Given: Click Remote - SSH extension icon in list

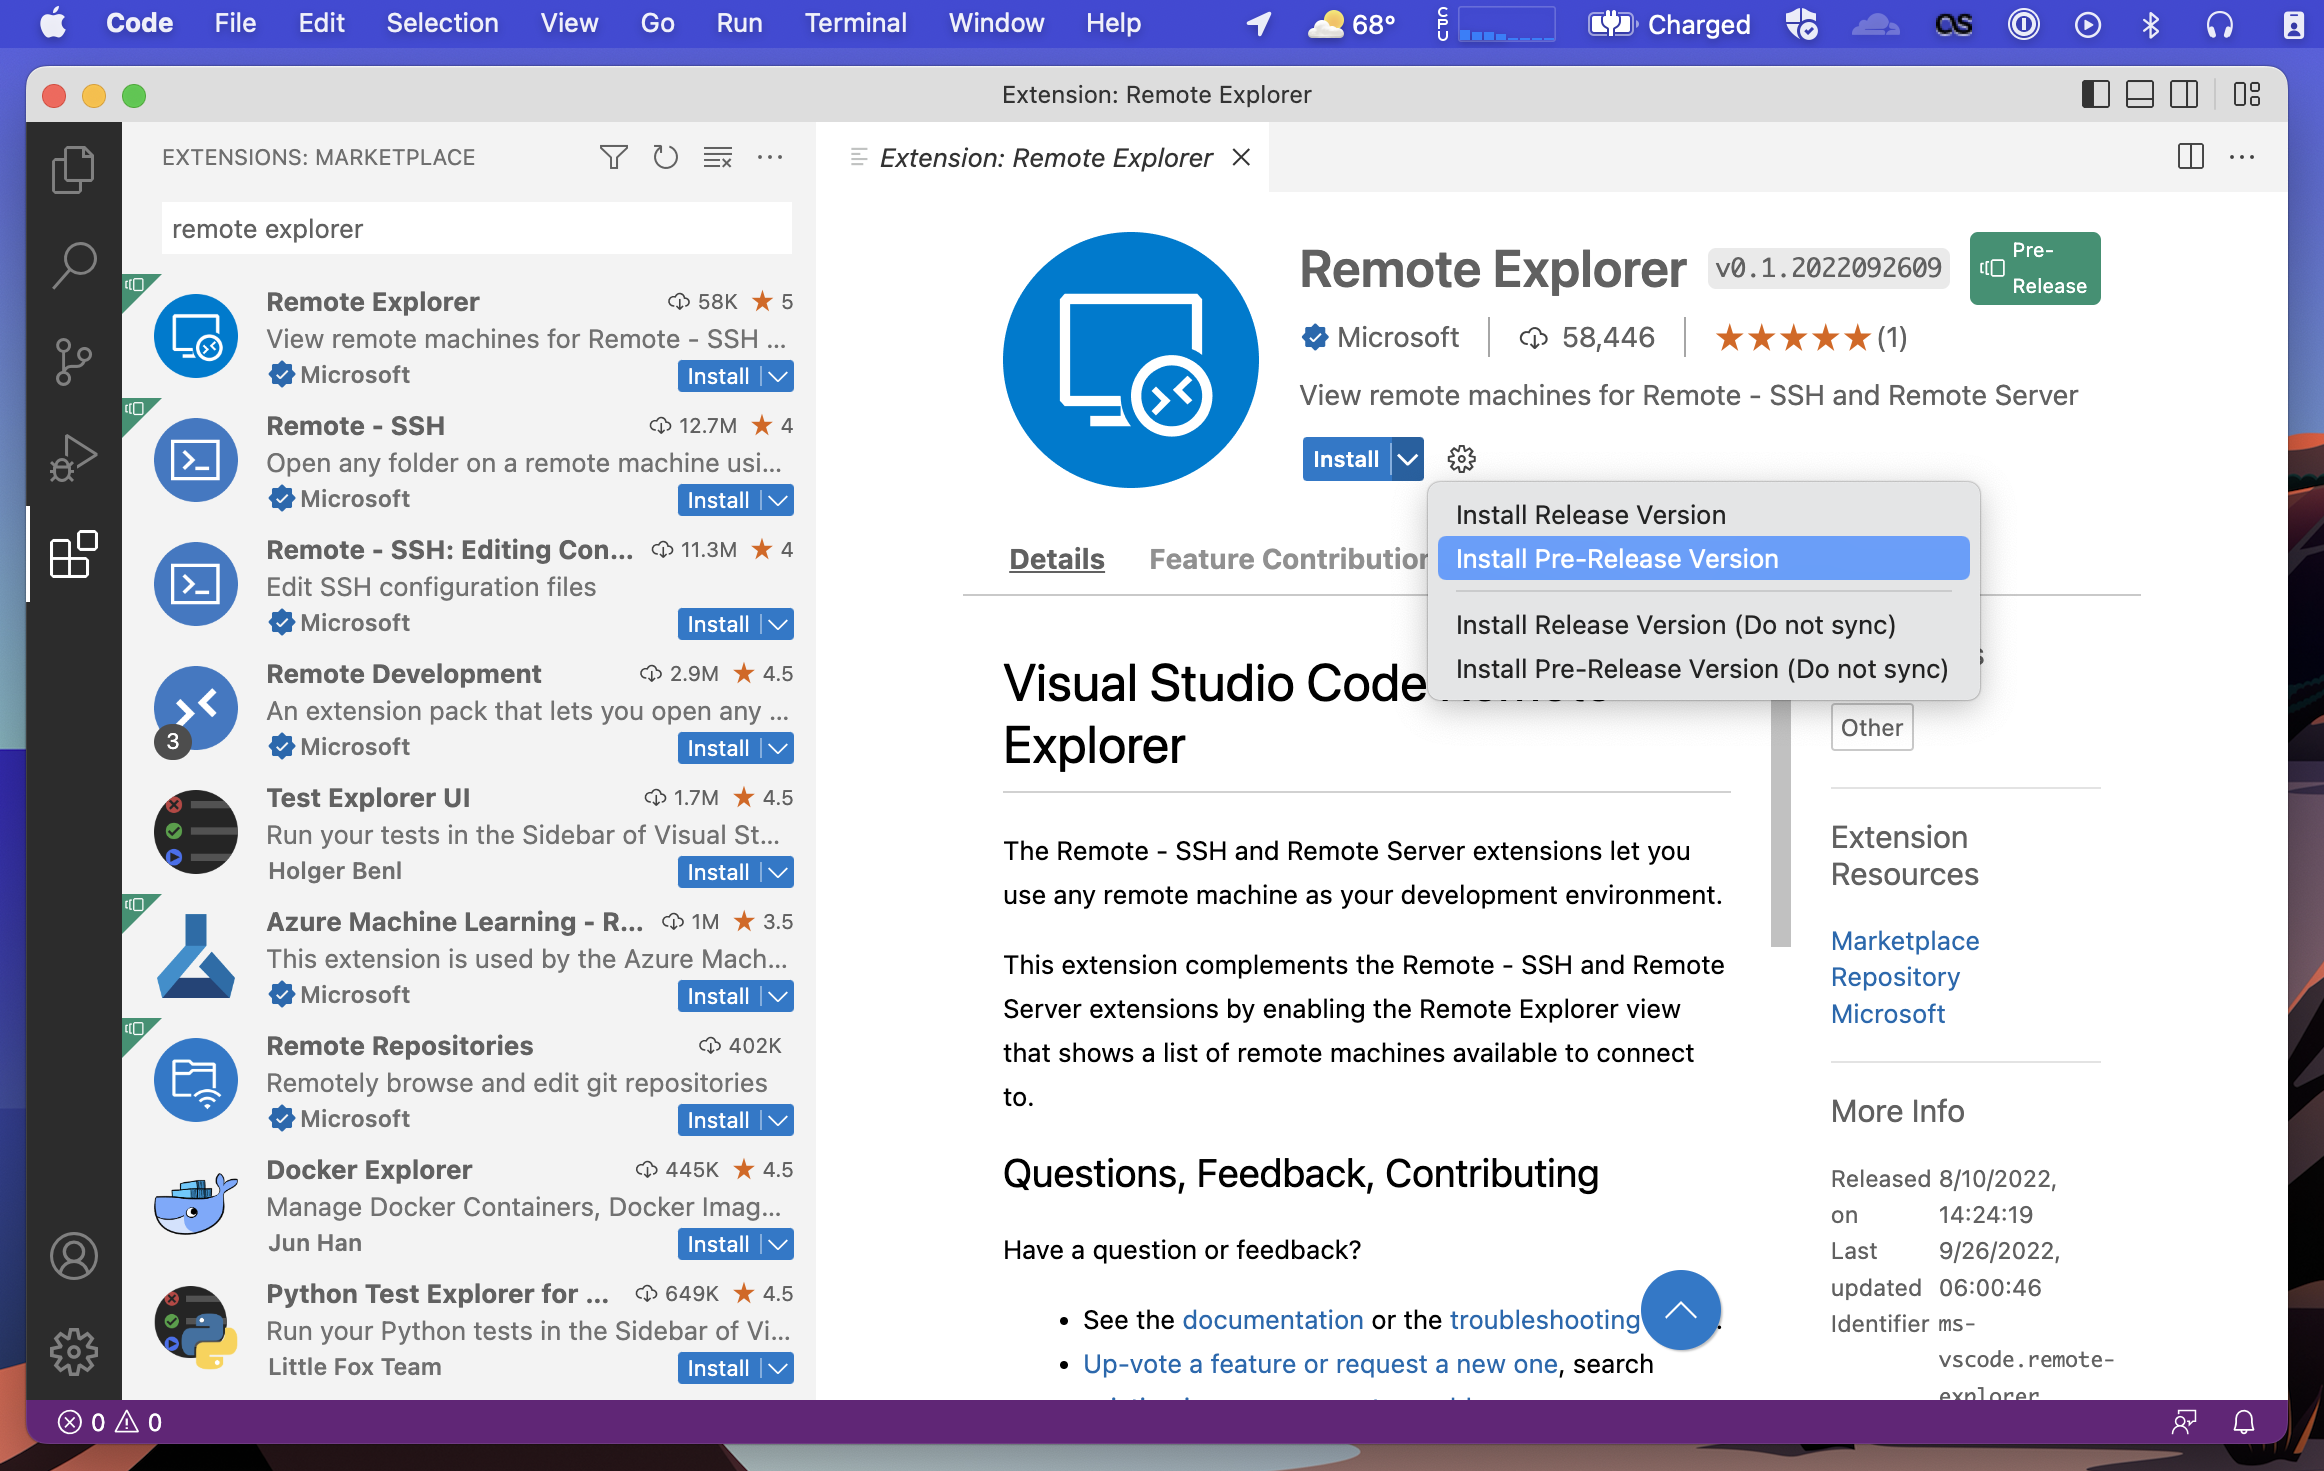Looking at the screenshot, I should coord(196,460).
